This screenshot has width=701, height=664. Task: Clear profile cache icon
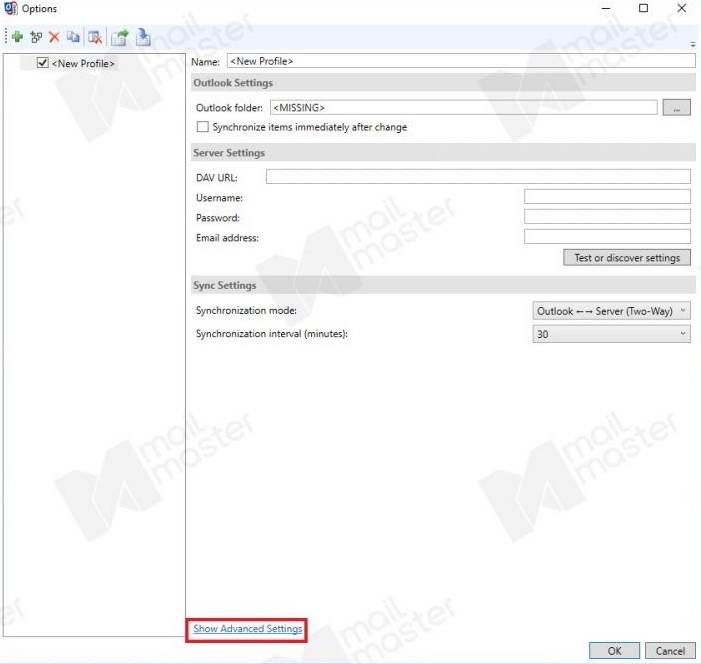(x=95, y=37)
